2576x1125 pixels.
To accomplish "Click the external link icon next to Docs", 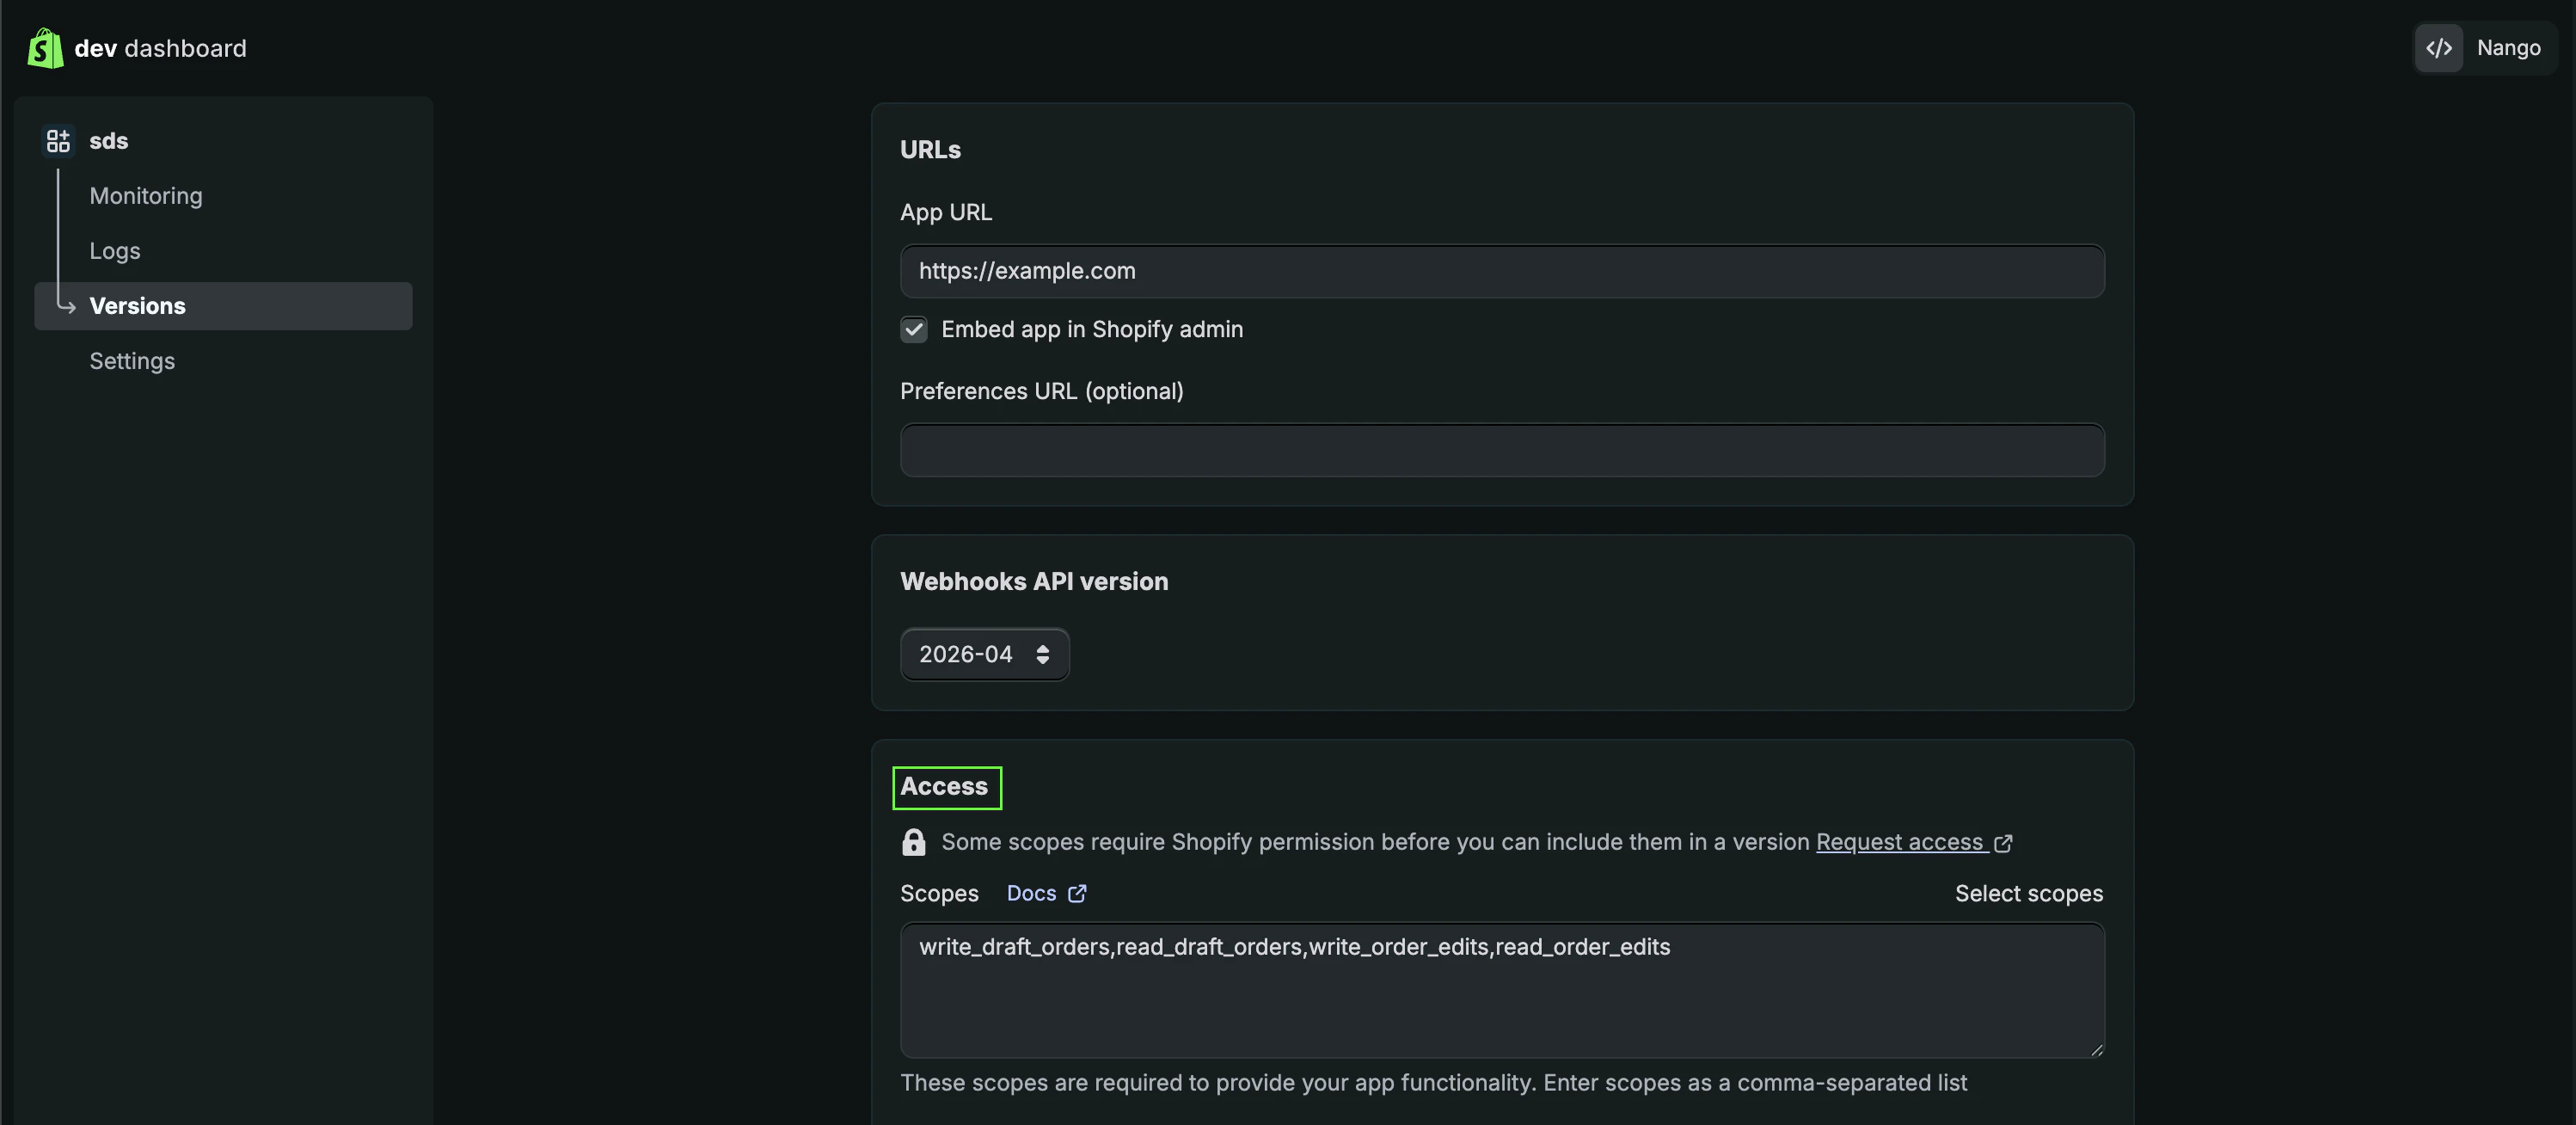I will [x=1077, y=893].
